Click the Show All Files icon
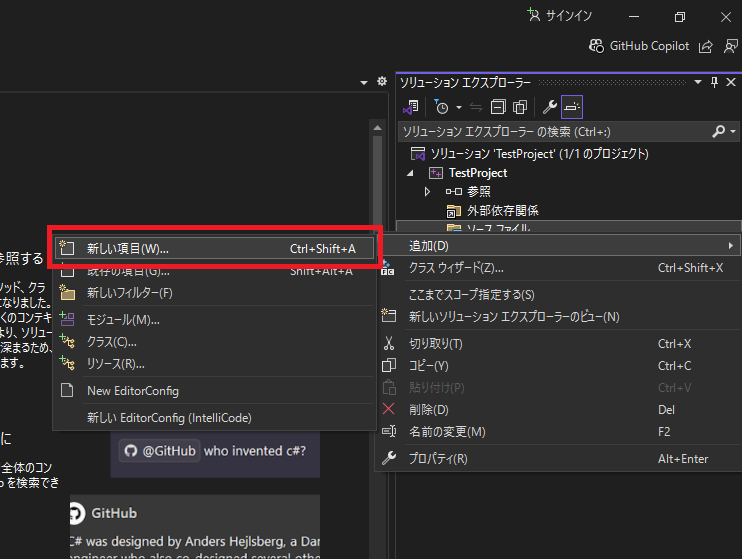This screenshot has width=742, height=559. pyautogui.click(x=520, y=107)
